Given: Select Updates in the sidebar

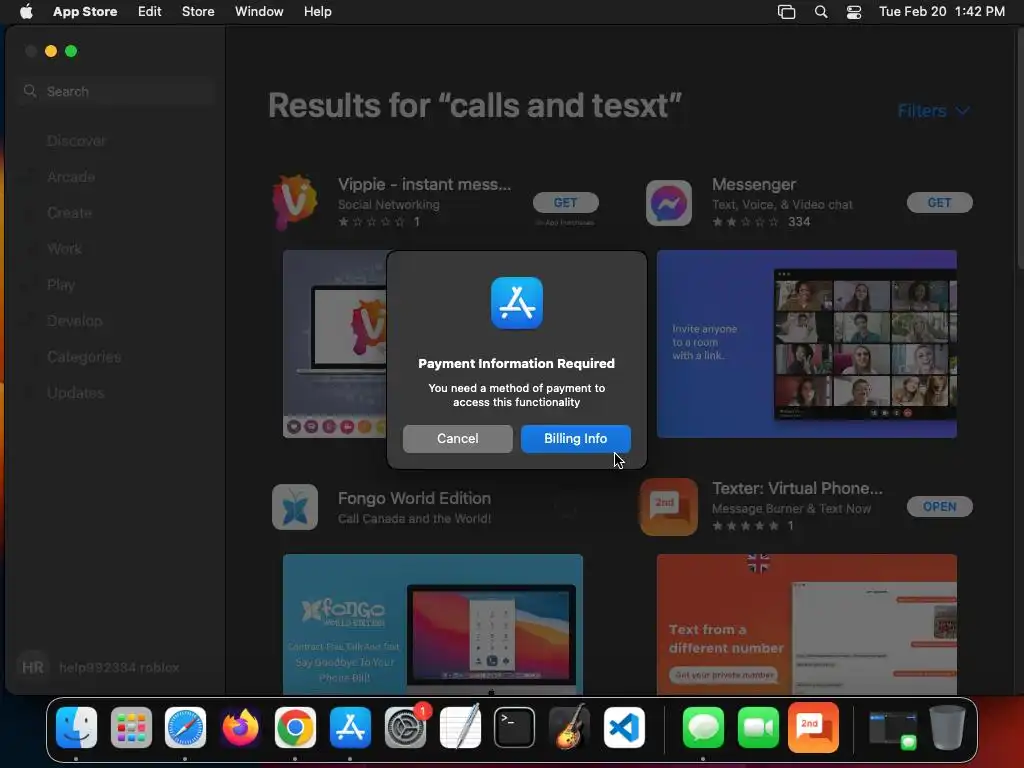Looking at the screenshot, I should coord(76,392).
